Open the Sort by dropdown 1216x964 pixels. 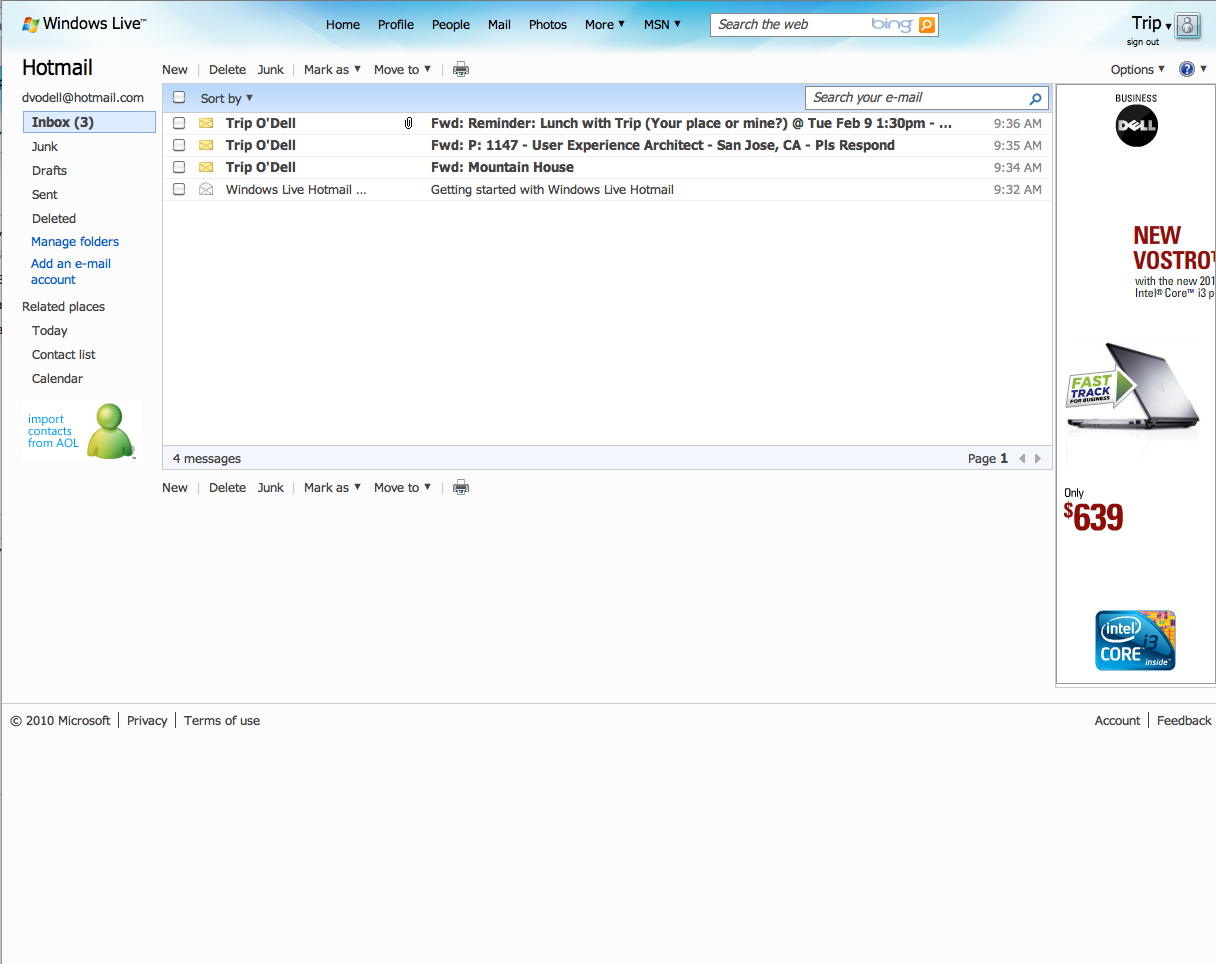click(x=227, y=98)
